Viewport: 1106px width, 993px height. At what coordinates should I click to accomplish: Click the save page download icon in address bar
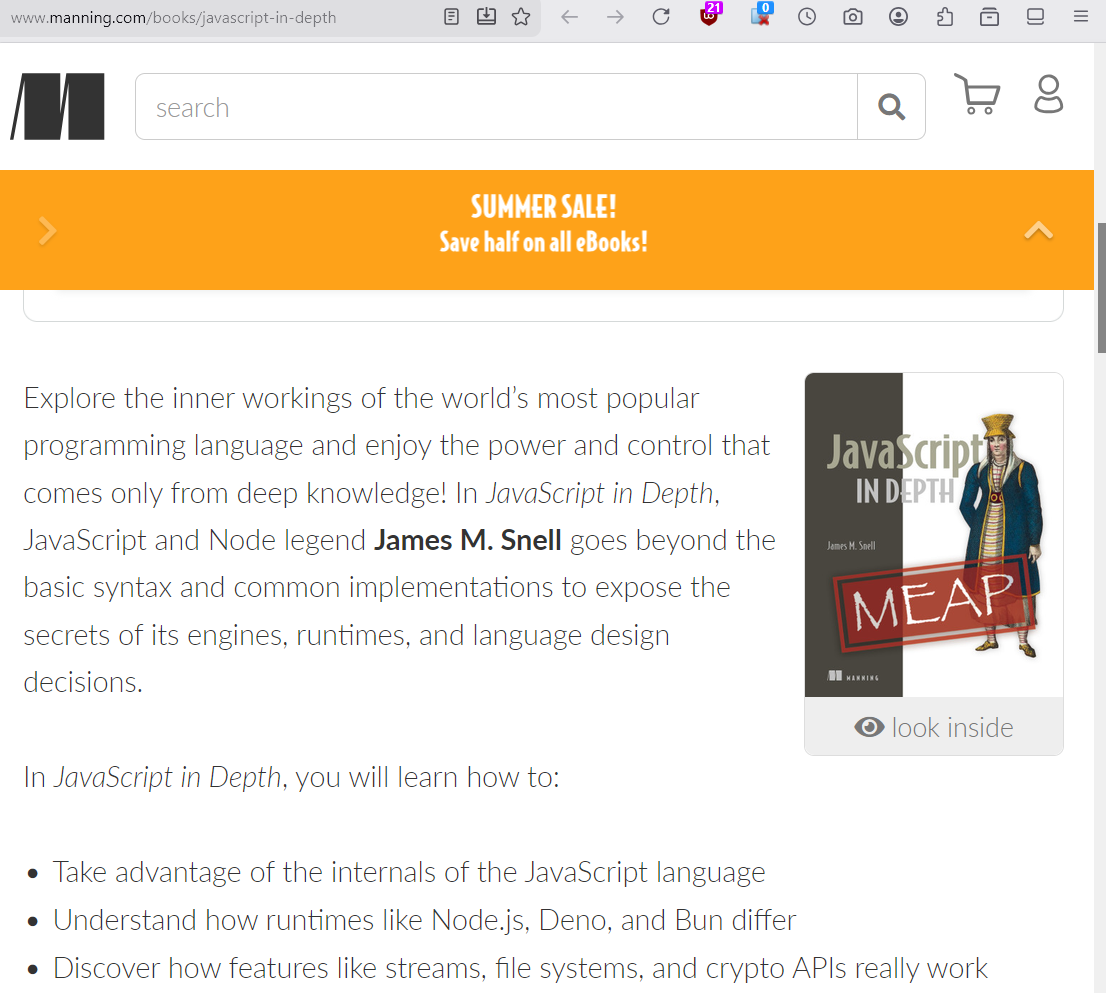[x=487, y=16]
